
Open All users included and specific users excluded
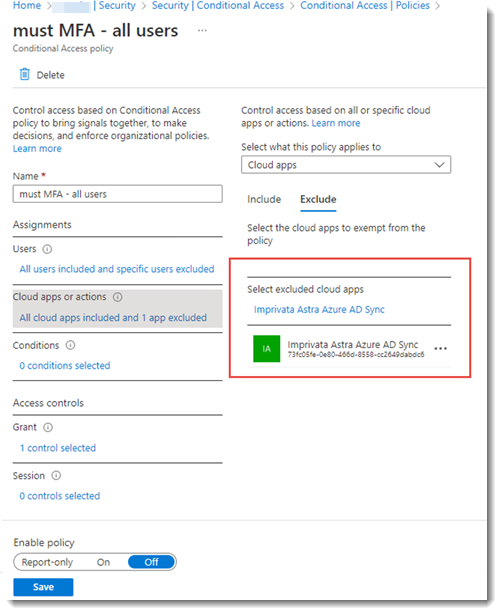[117, 269]
